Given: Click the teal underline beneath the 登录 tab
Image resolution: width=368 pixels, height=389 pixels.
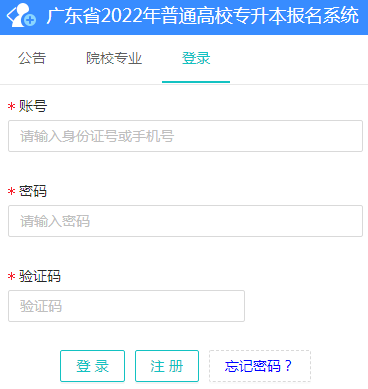Looking at the screenshot, I should 196,81.
